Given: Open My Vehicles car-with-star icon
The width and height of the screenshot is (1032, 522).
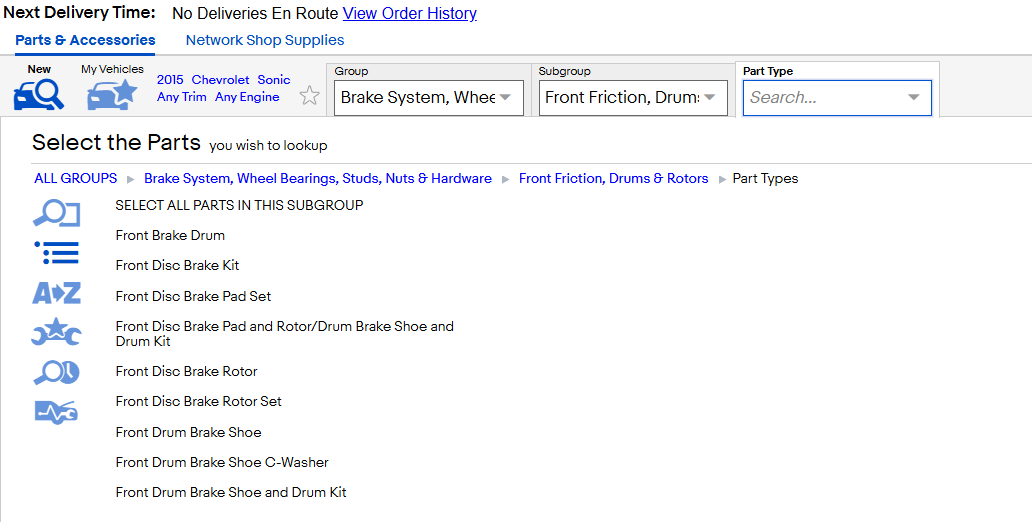Looking at the screenshot, I should point(112,95).
